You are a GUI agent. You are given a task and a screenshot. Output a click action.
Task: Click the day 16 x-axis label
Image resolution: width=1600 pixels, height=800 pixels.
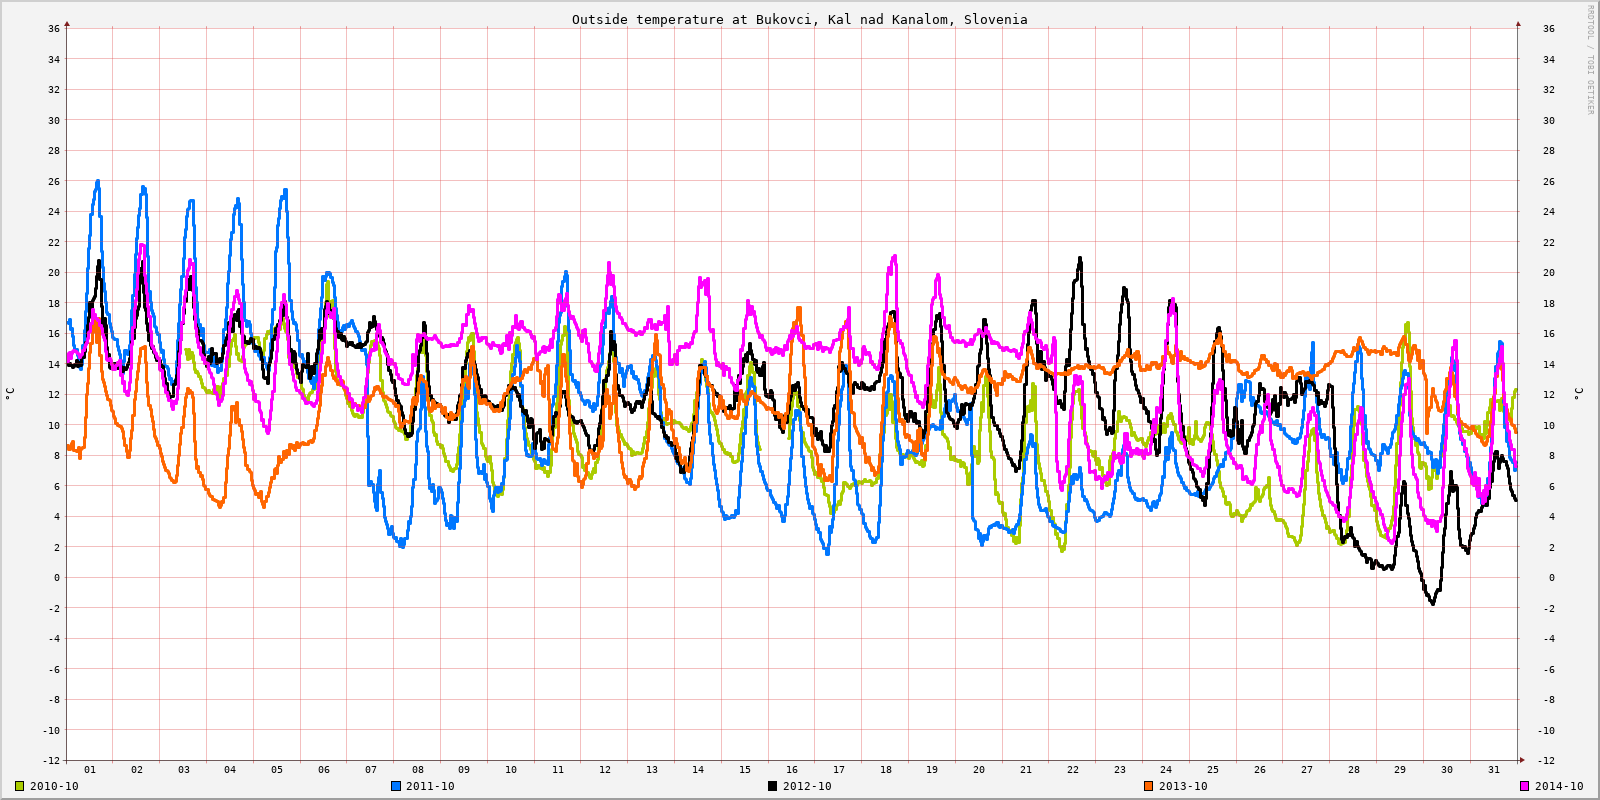[x=792, y=770]
